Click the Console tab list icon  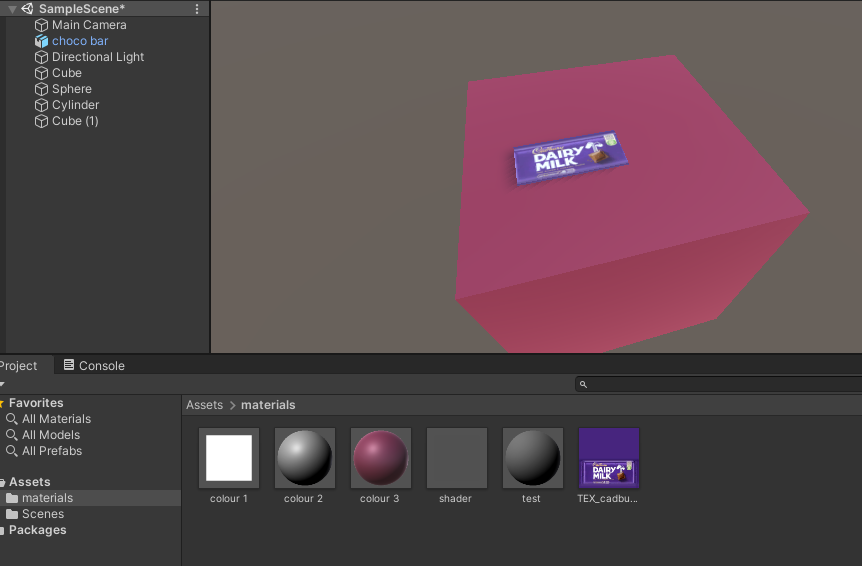69,365
